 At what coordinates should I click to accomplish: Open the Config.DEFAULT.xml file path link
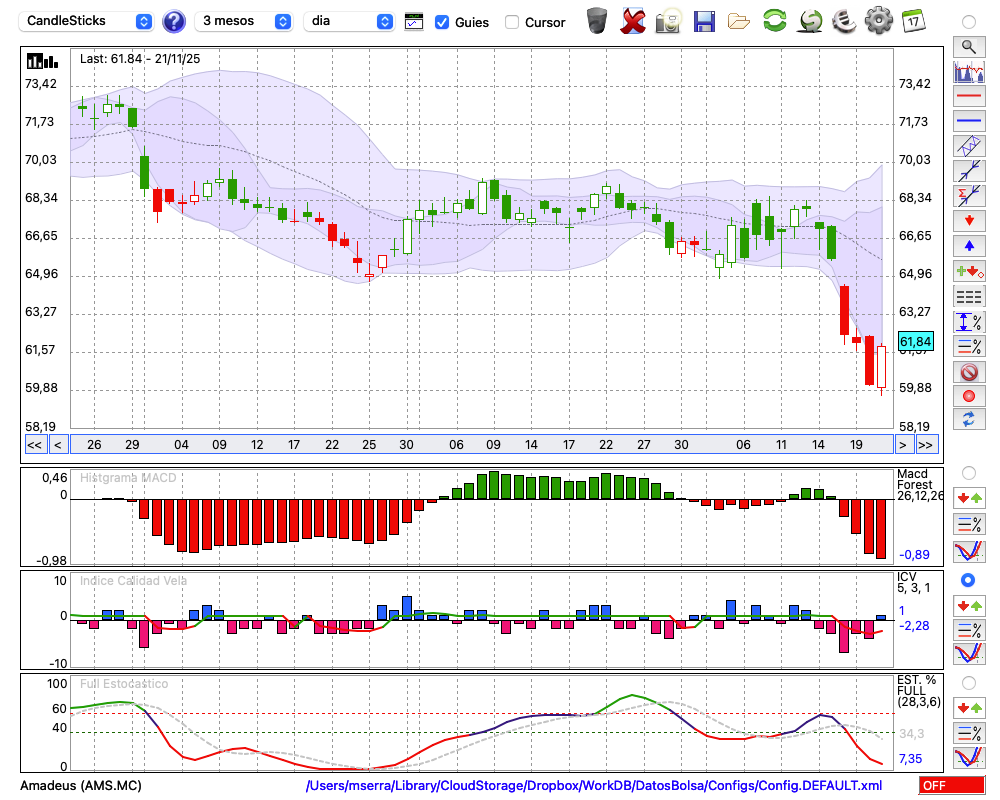click(594, 786)
